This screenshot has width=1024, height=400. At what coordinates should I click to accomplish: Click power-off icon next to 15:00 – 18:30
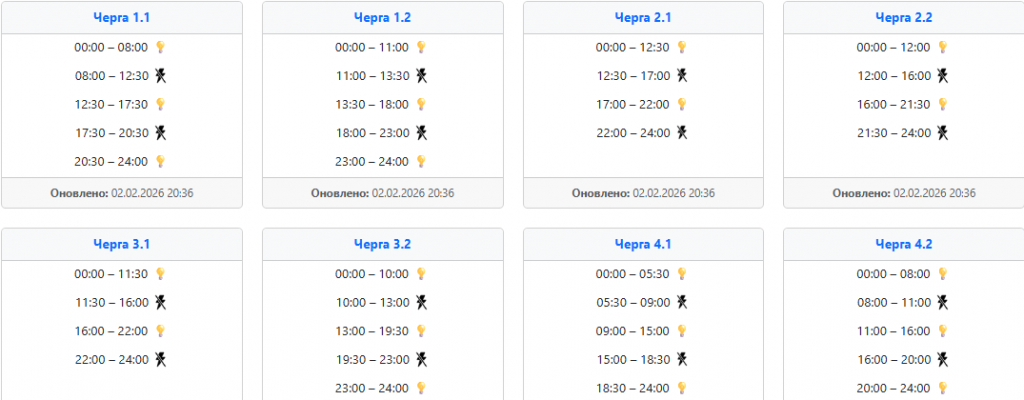(x=682, y=358)
